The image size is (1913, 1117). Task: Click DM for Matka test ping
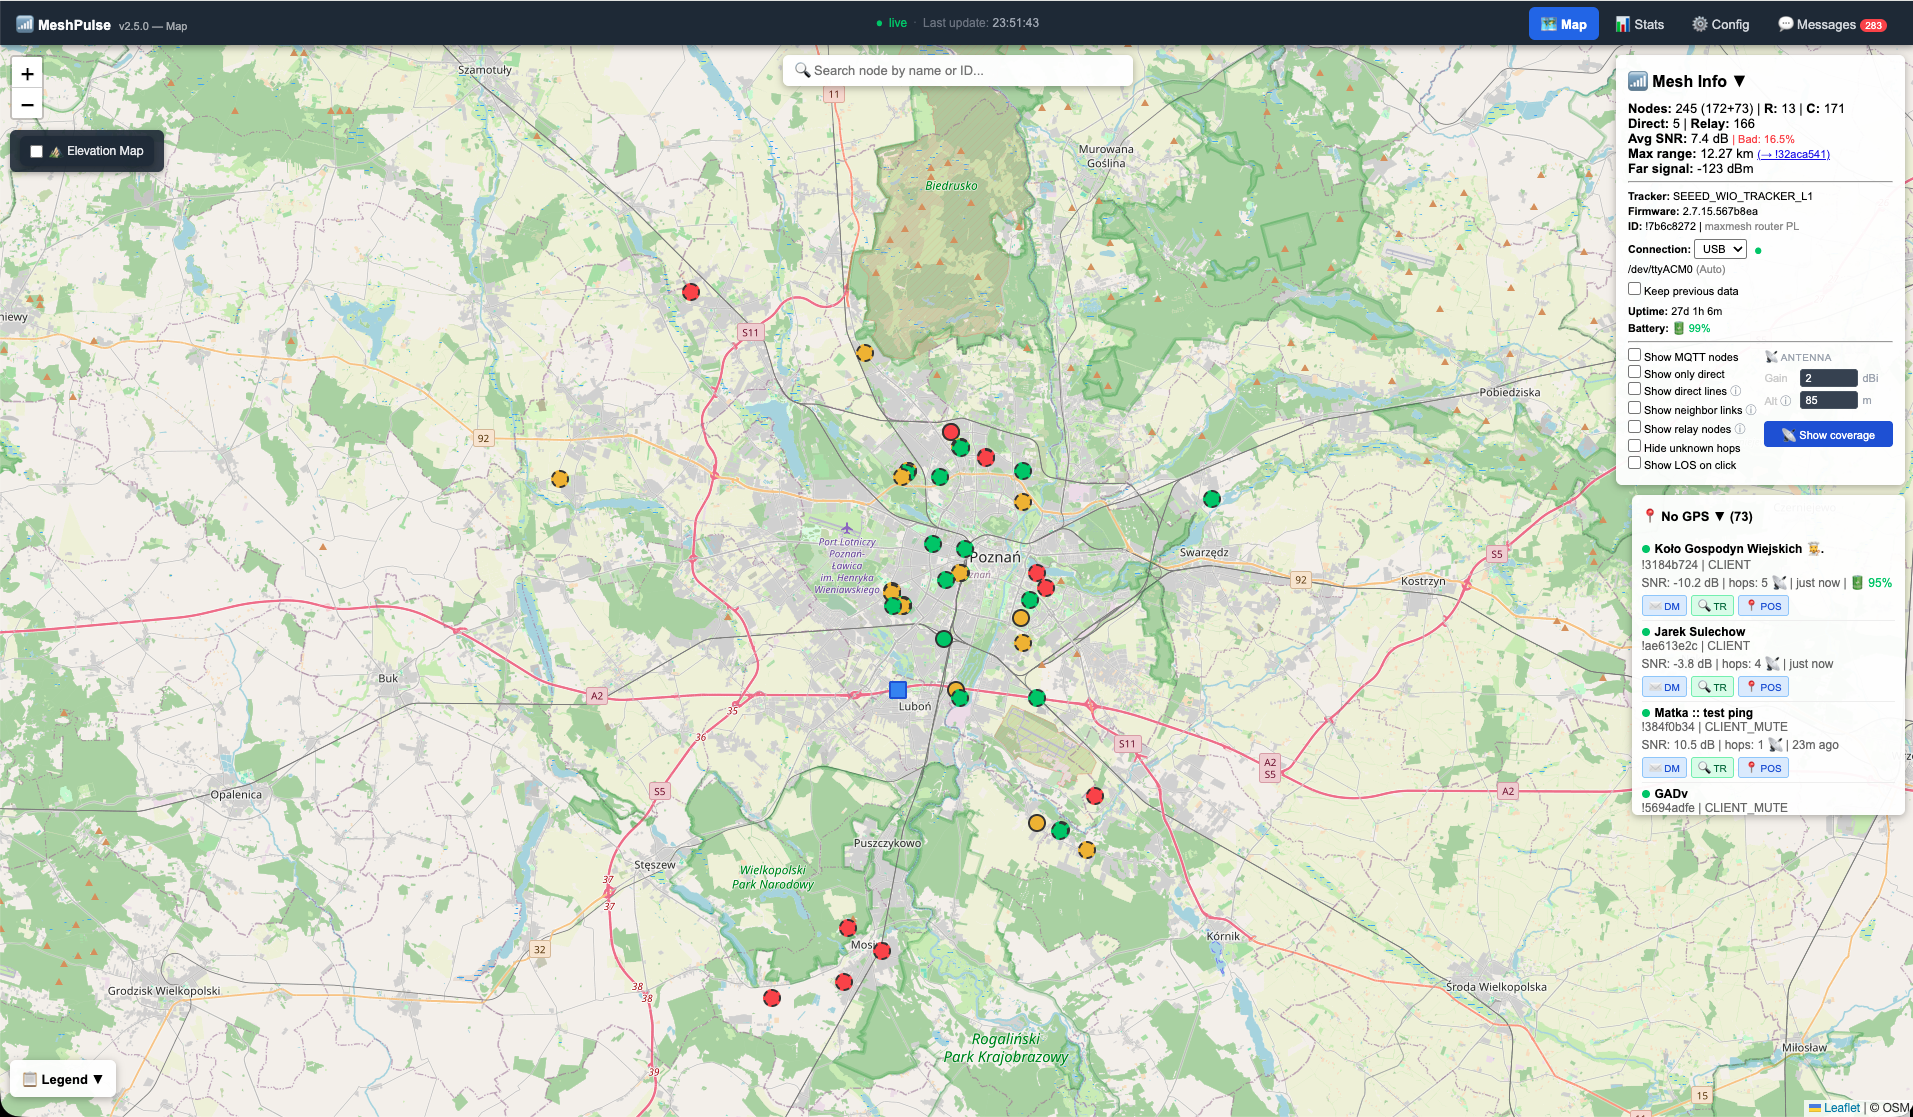click(1665, 768)
